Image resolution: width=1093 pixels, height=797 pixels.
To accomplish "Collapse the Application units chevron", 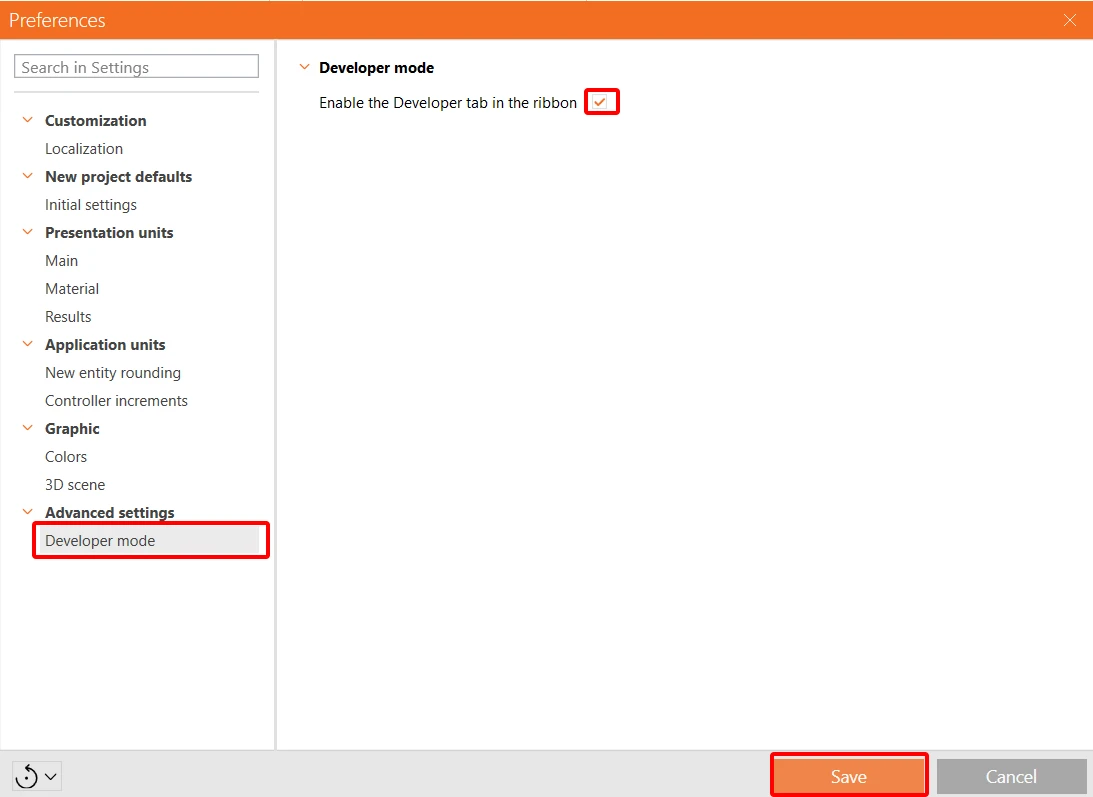I will point(28,344).
